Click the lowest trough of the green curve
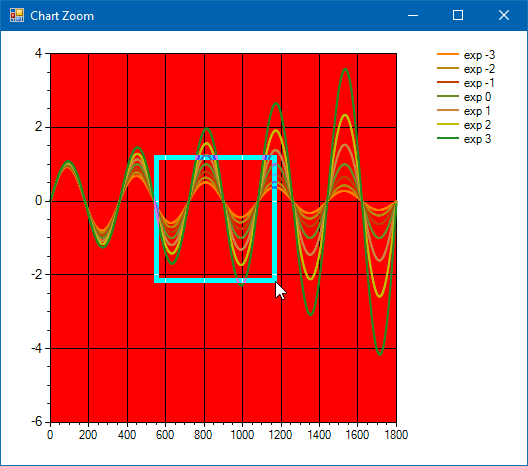Screen dimensions: 528x466 [x=380, y=354]
